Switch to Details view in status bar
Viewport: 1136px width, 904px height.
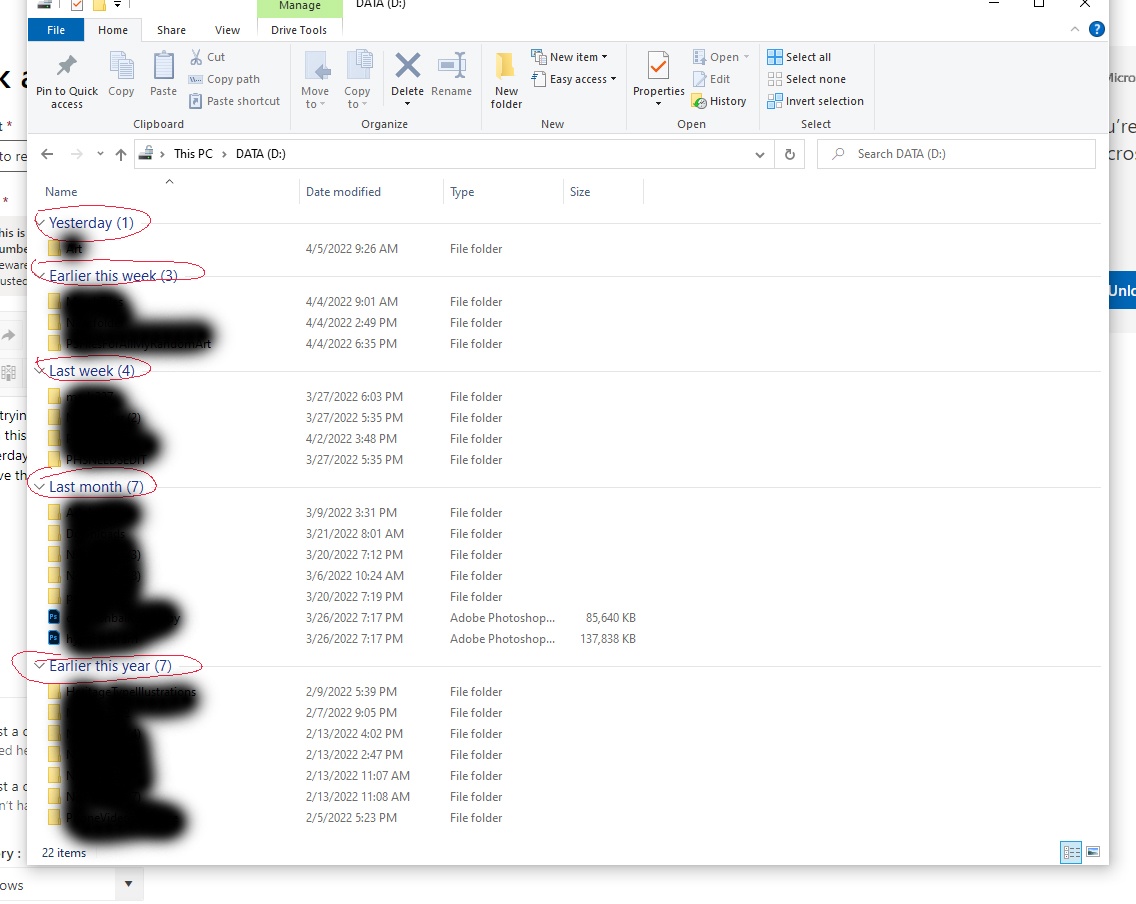1071,852
